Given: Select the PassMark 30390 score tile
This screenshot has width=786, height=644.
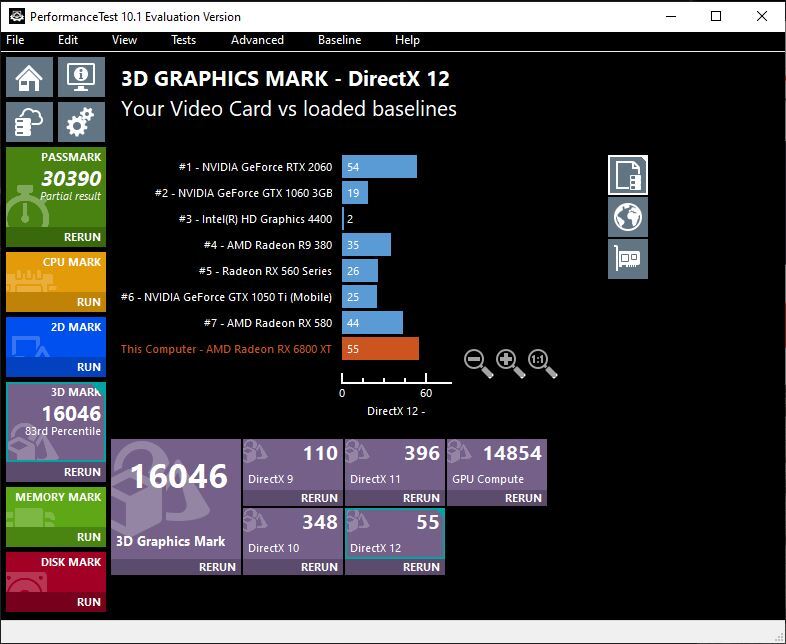Looking at the screenshot, I should pos(56,188).
